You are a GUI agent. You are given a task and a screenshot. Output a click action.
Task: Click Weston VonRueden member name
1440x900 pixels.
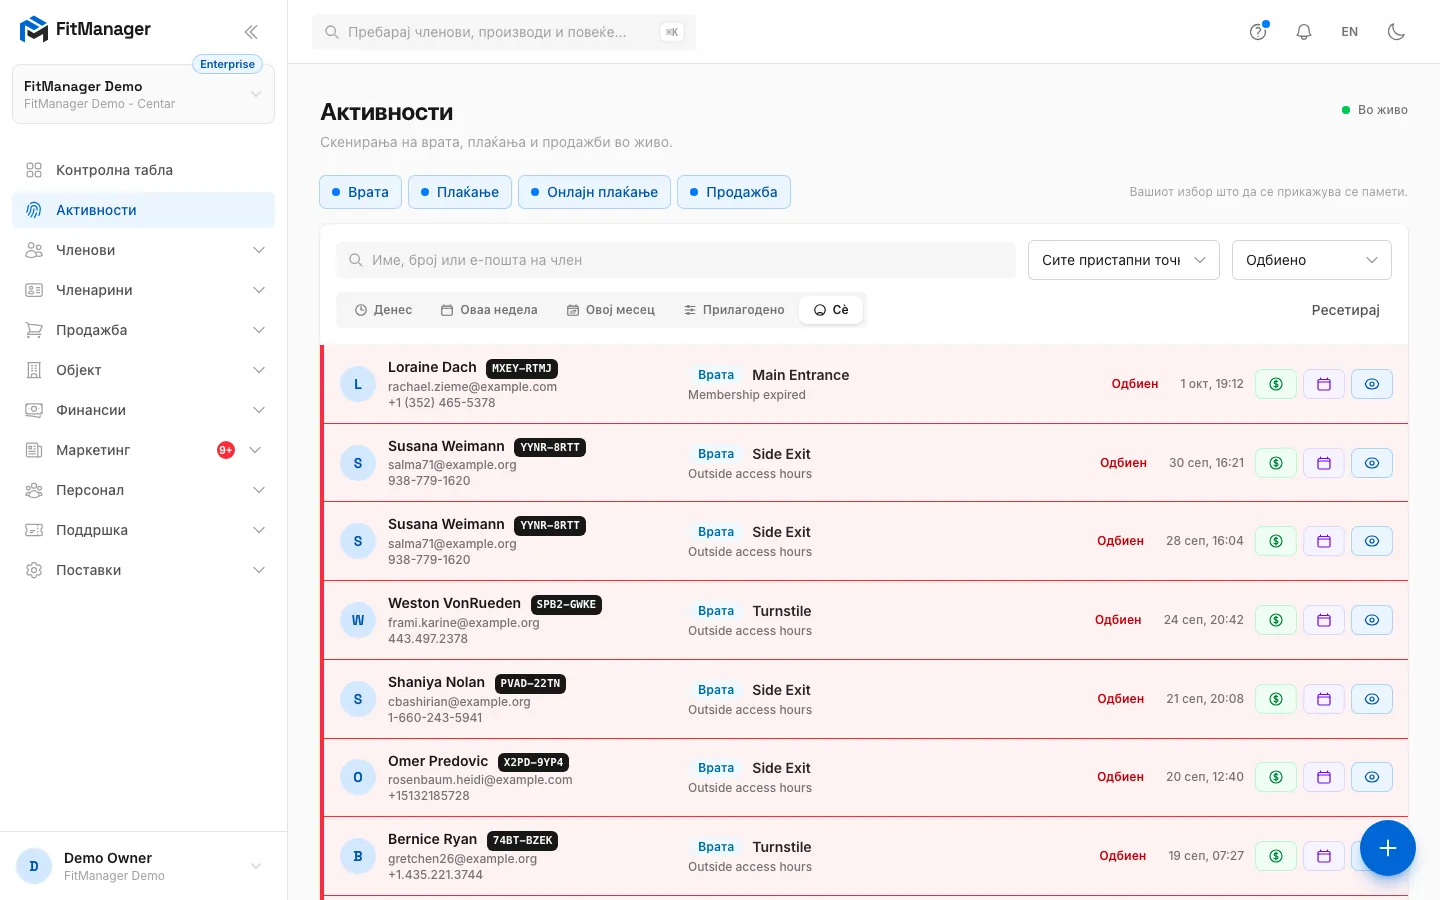point(454,603)
